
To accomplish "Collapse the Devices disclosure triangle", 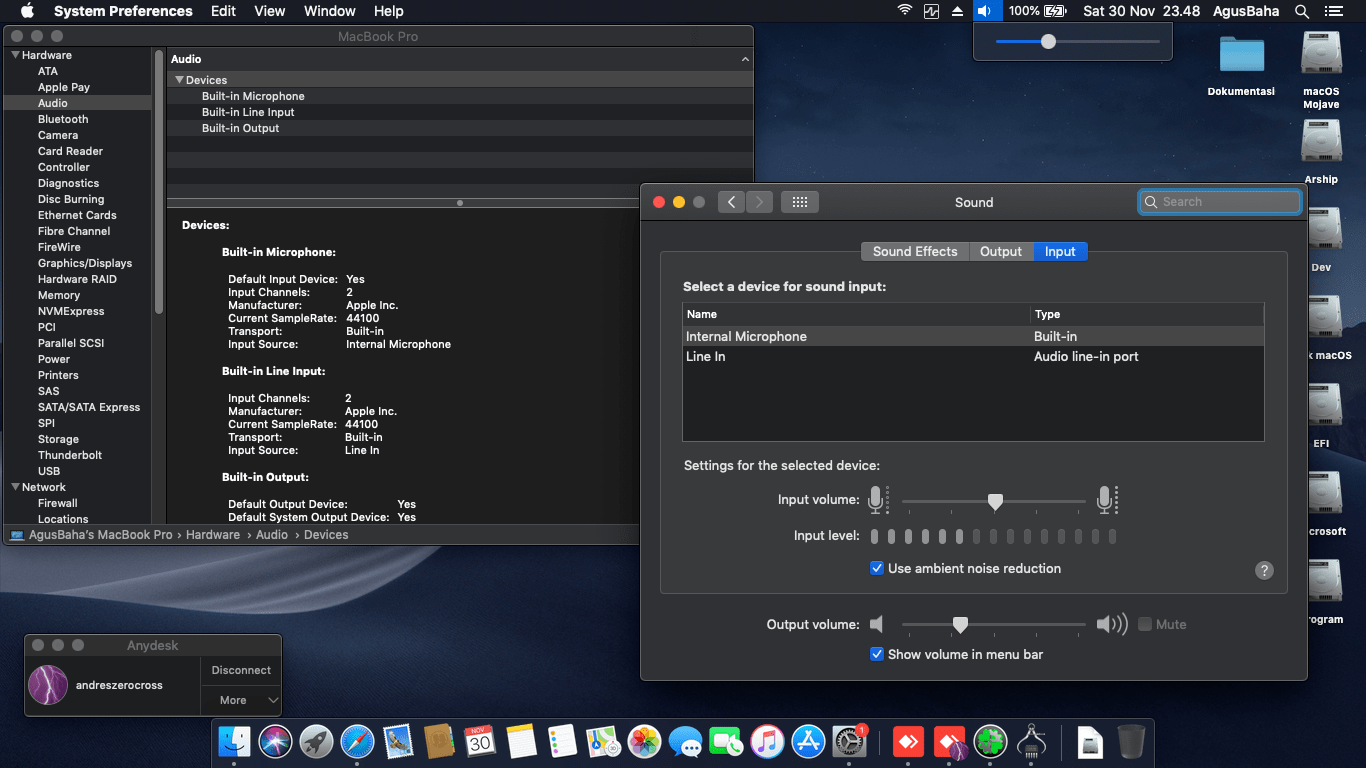I will coord(179,80).
